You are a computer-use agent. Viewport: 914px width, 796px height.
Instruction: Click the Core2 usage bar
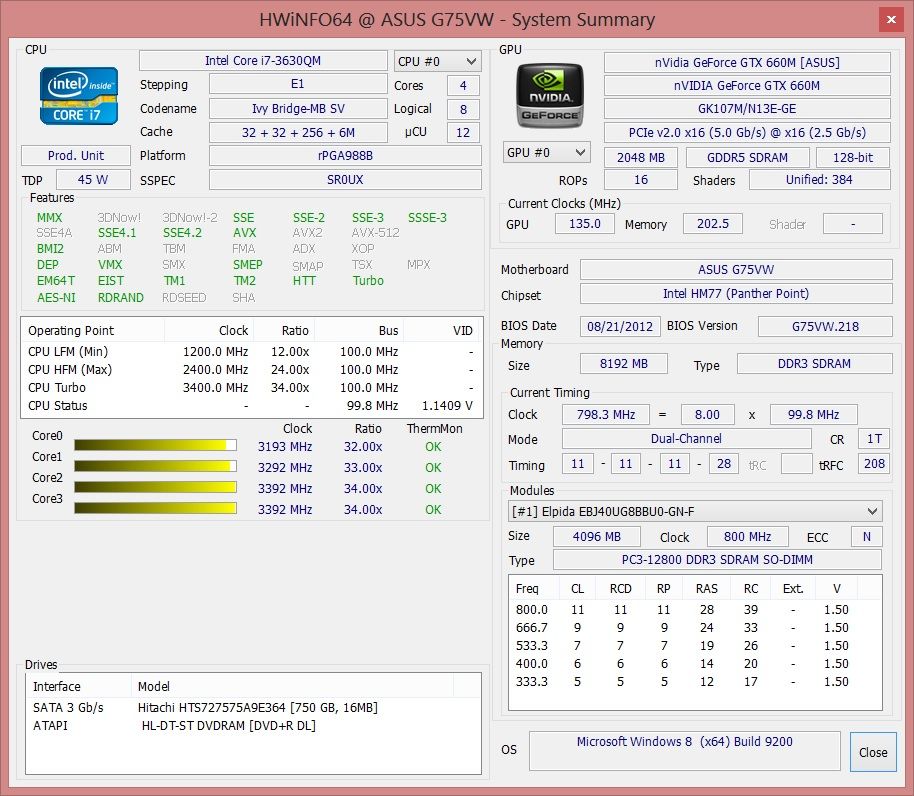pos(155,487)
